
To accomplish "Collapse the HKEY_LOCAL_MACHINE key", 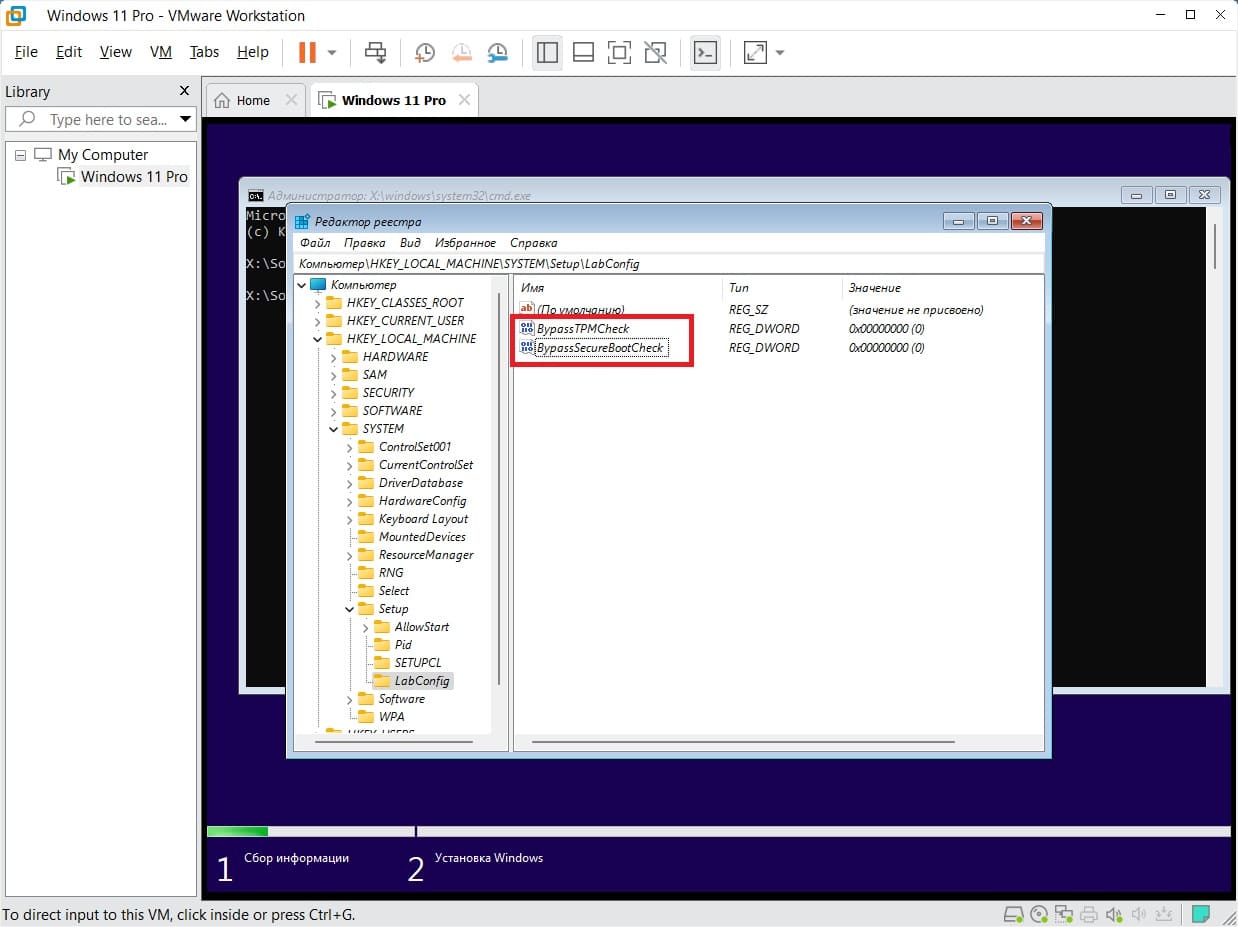I will point(318,339).
